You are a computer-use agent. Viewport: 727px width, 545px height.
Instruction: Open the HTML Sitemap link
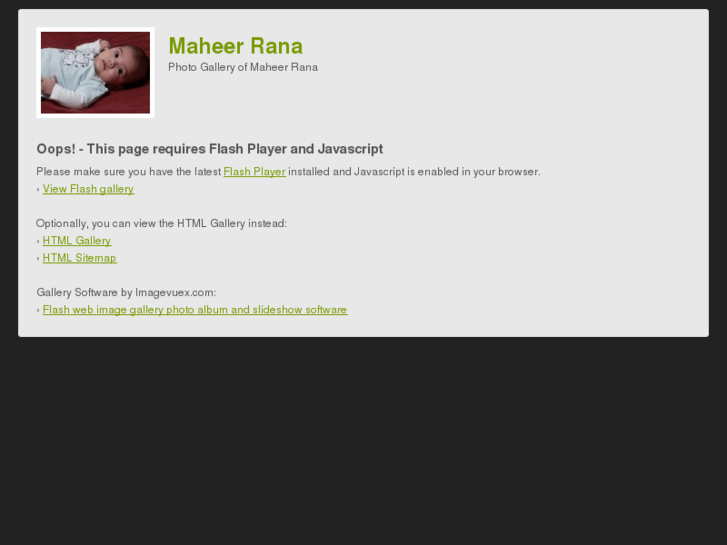point(80,258)
